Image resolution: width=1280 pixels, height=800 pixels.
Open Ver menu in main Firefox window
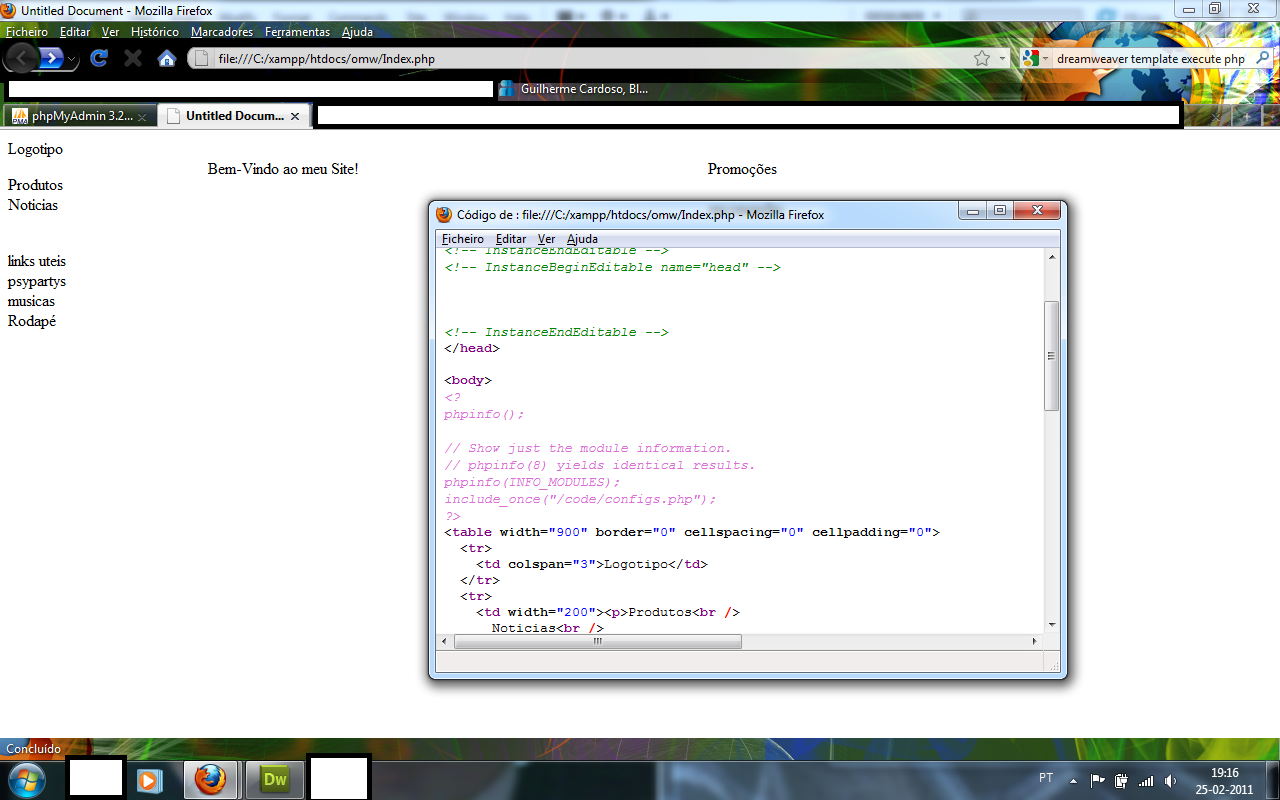point(110,32)
